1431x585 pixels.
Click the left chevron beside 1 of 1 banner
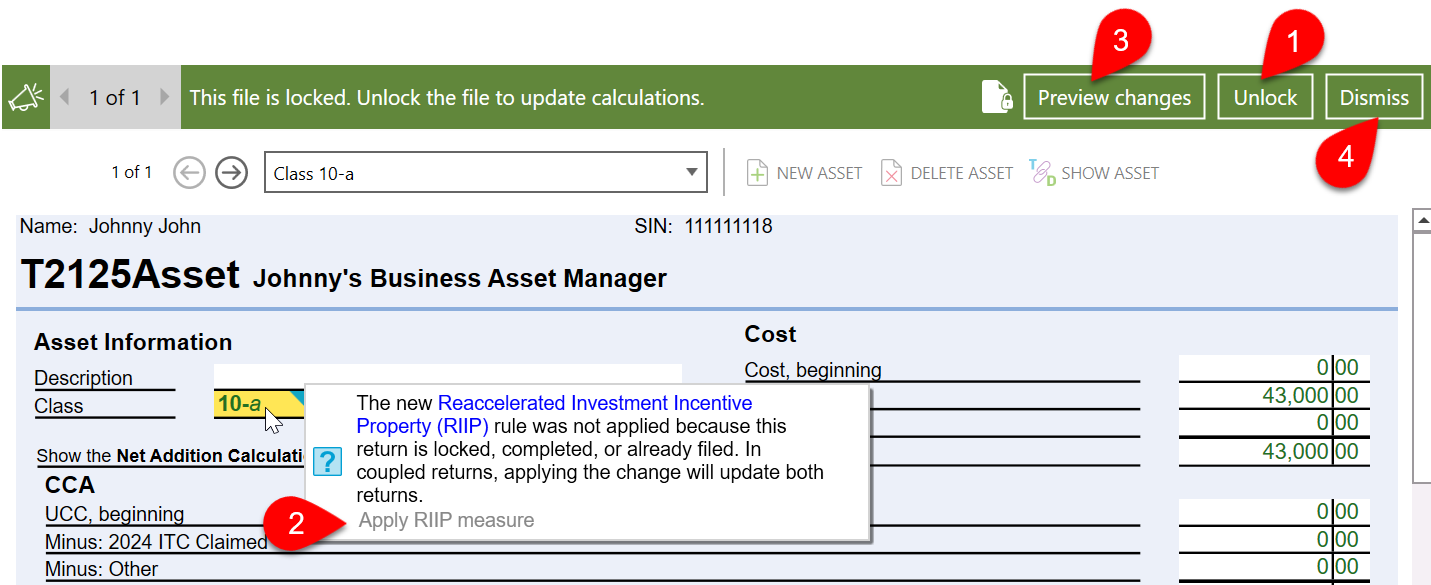(63, 97)
